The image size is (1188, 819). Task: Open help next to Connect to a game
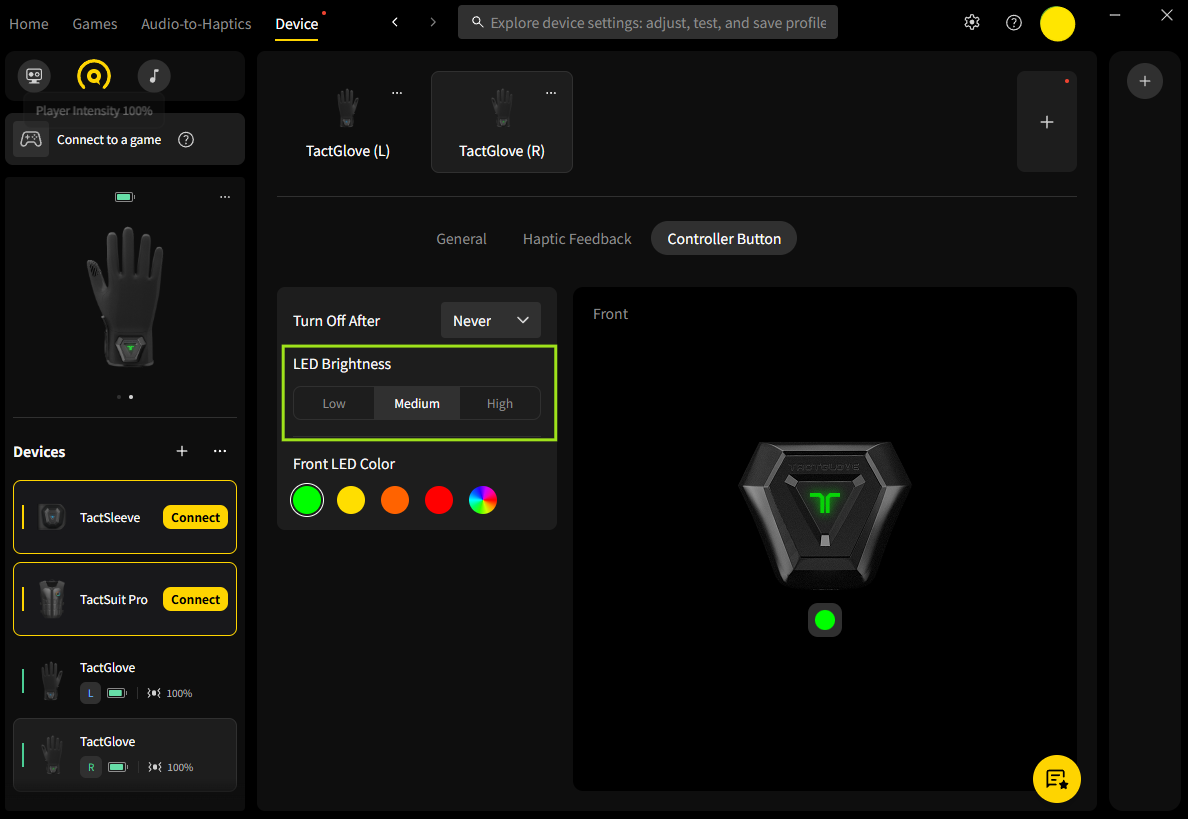point(186,139)
